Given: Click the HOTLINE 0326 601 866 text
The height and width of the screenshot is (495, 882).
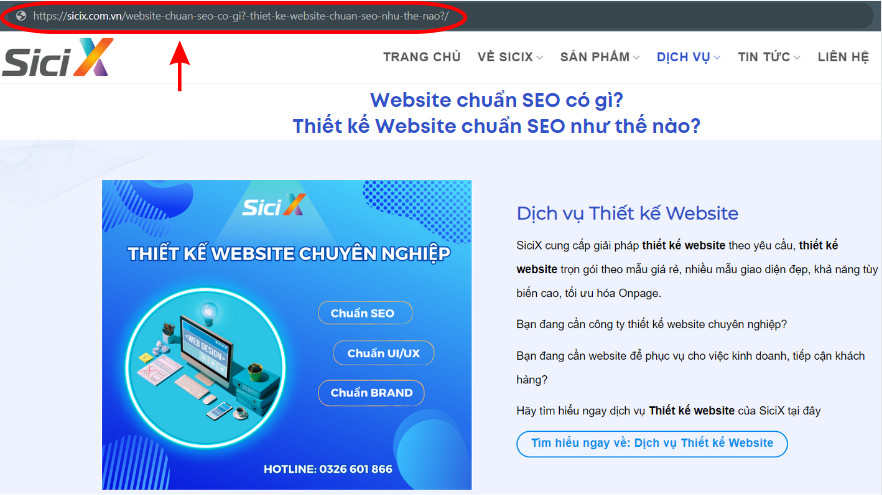Looking at the screenshot, I should click(328, 469).
